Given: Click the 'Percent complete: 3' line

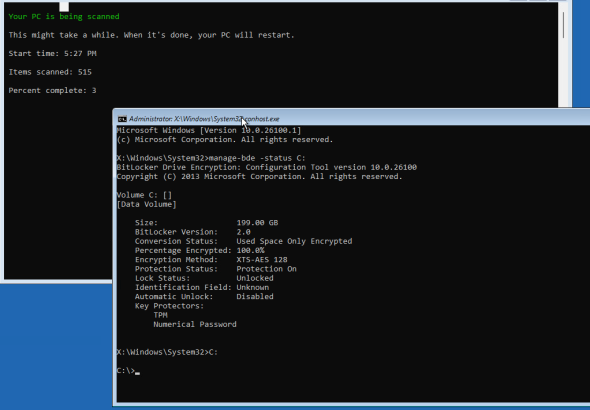Looking at the screenshot, I should (52, 90).
